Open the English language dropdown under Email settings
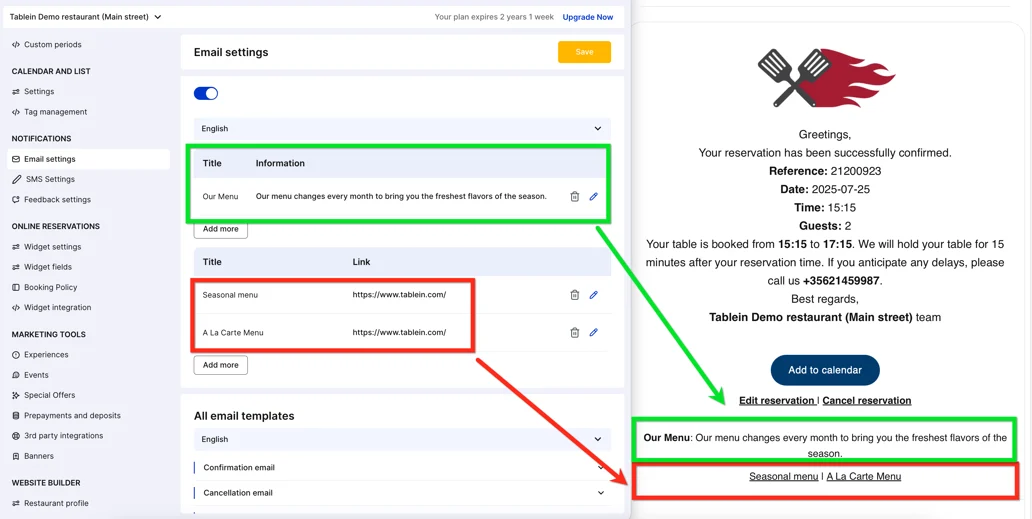Viewport: 1032px width, 519px height. pos(402,129)
